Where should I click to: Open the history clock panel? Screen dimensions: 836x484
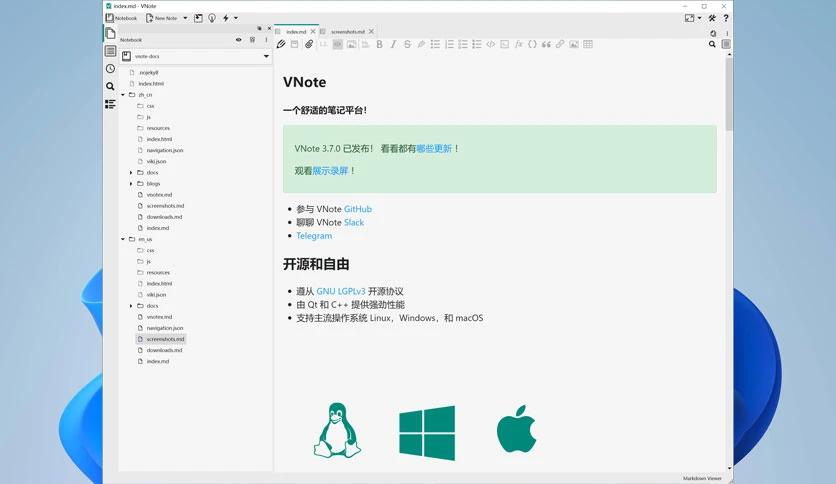[x=110, y=69]
